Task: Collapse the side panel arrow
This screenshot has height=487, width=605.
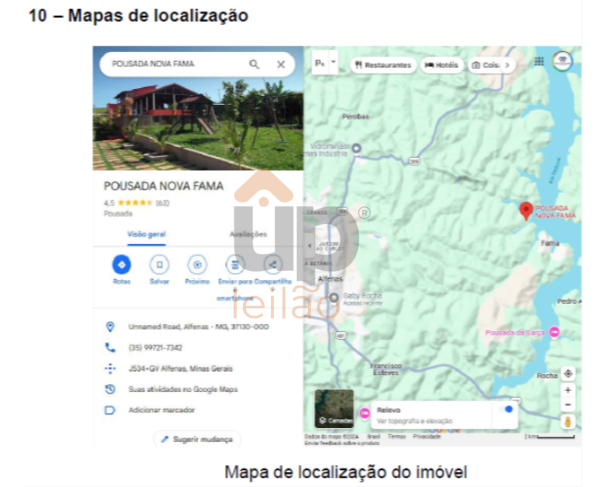Action: (x=309, y=245)
